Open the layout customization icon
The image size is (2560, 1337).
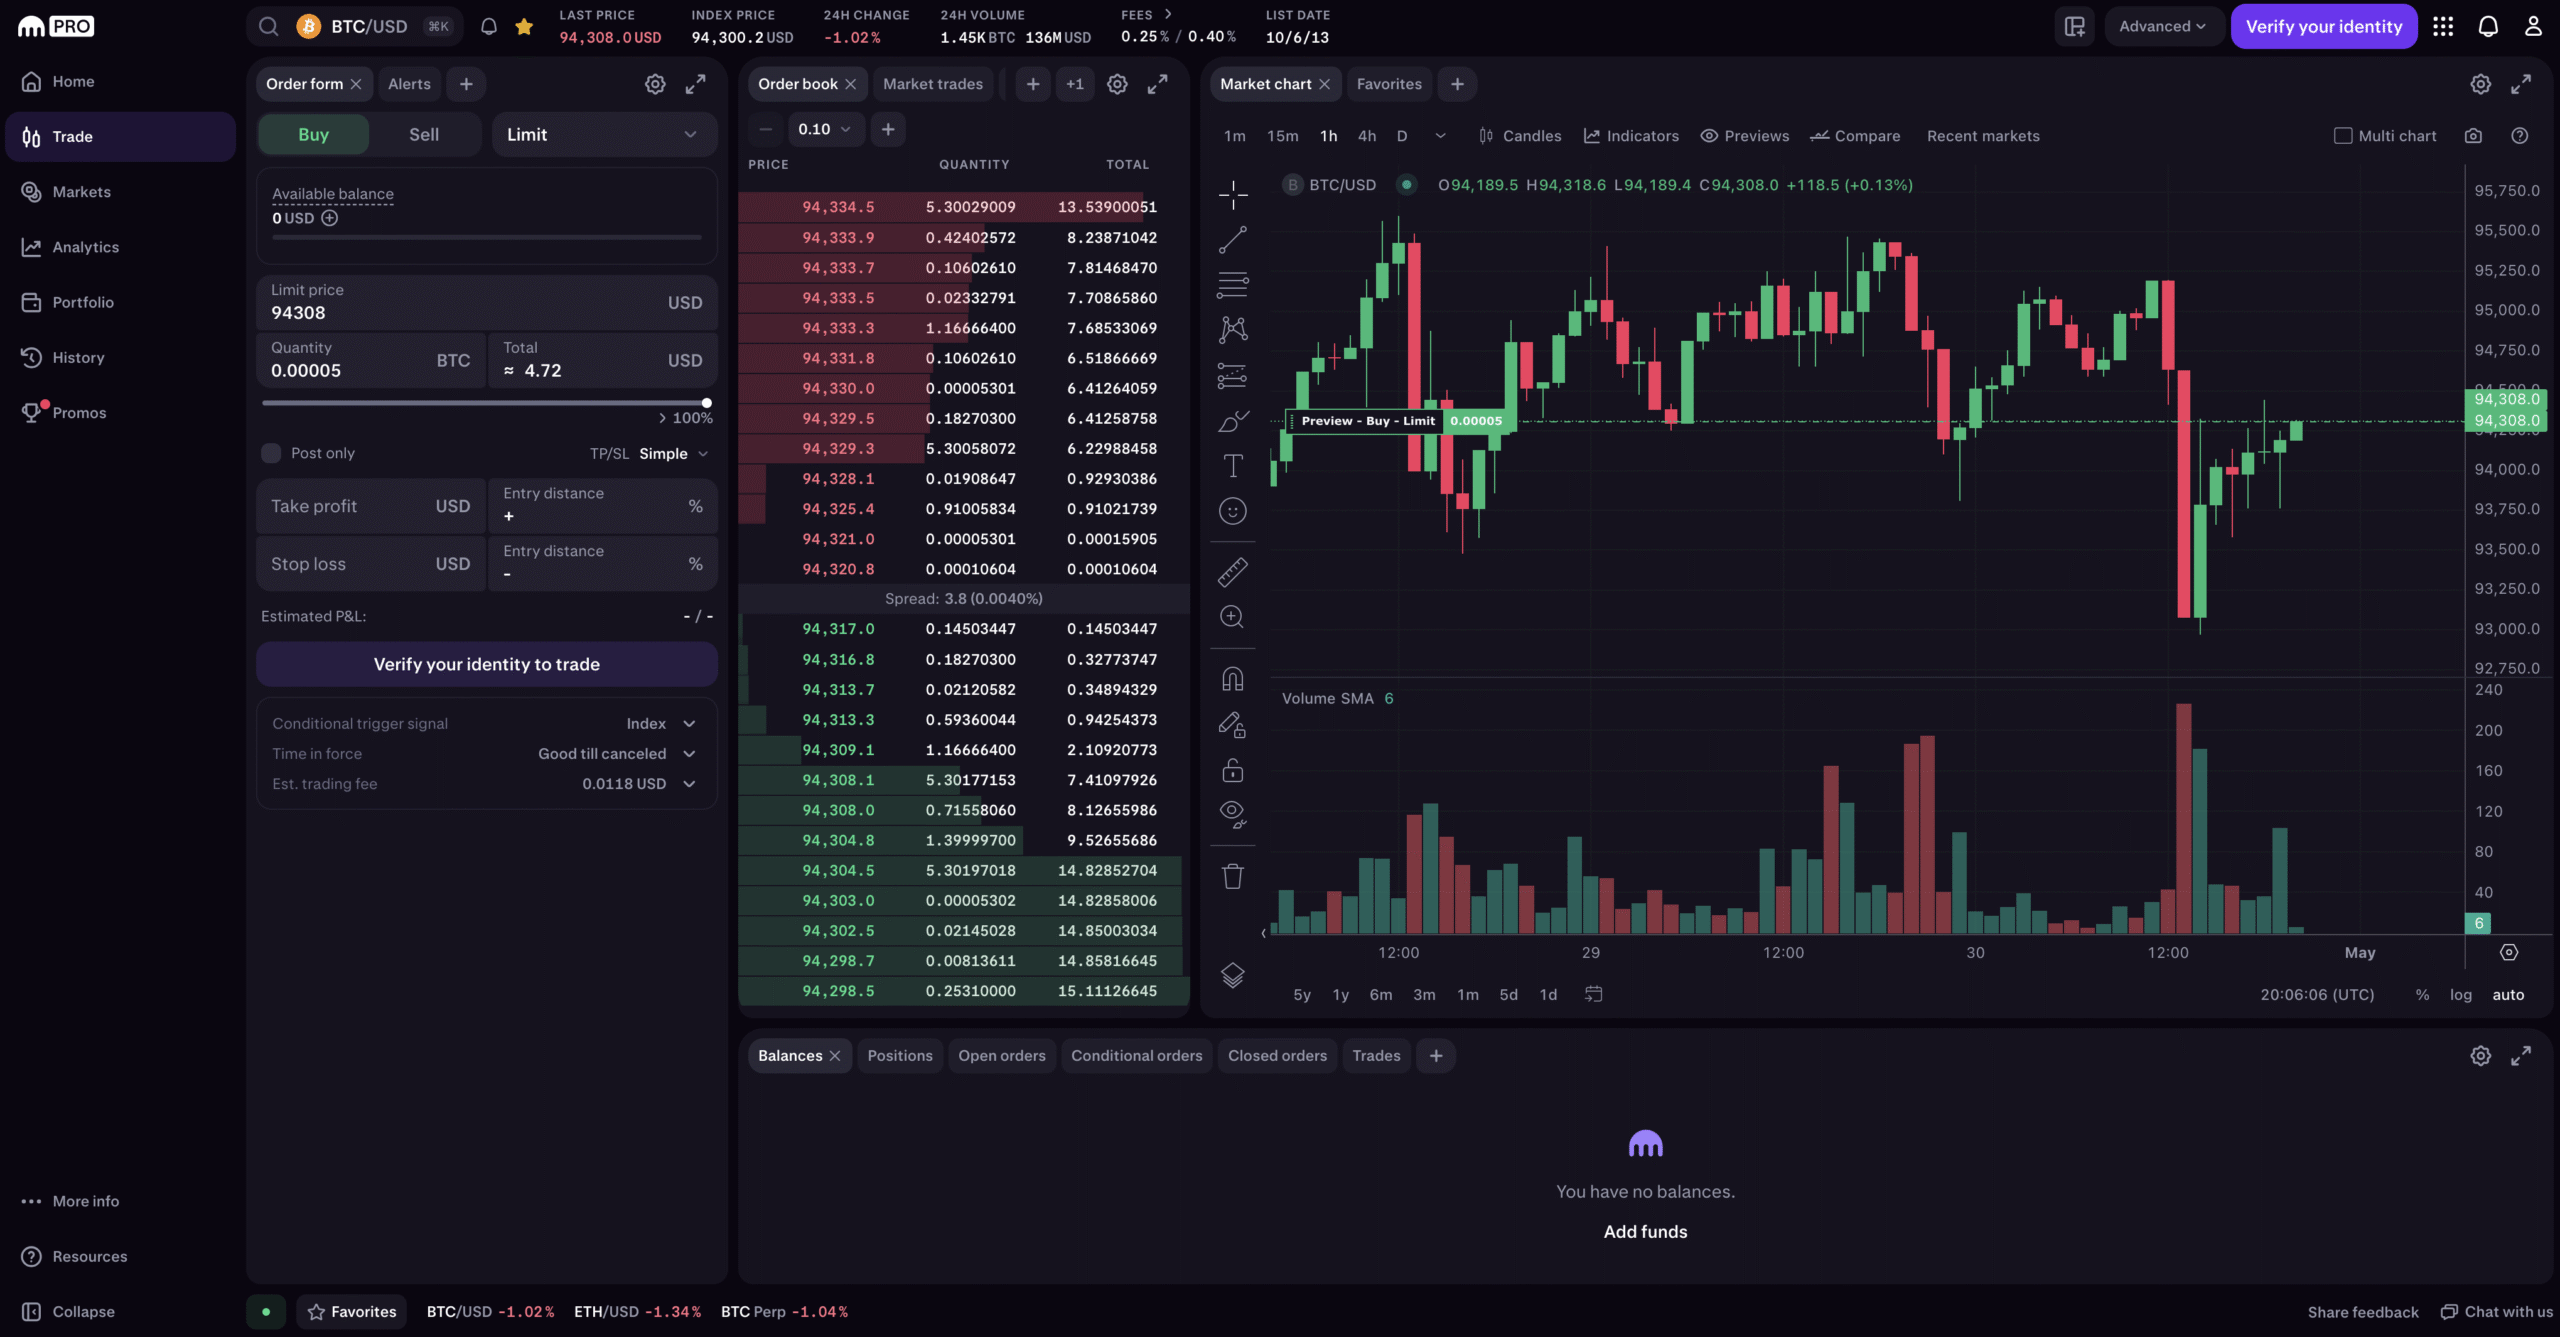pyautogui.click(x=2075, y=26)
